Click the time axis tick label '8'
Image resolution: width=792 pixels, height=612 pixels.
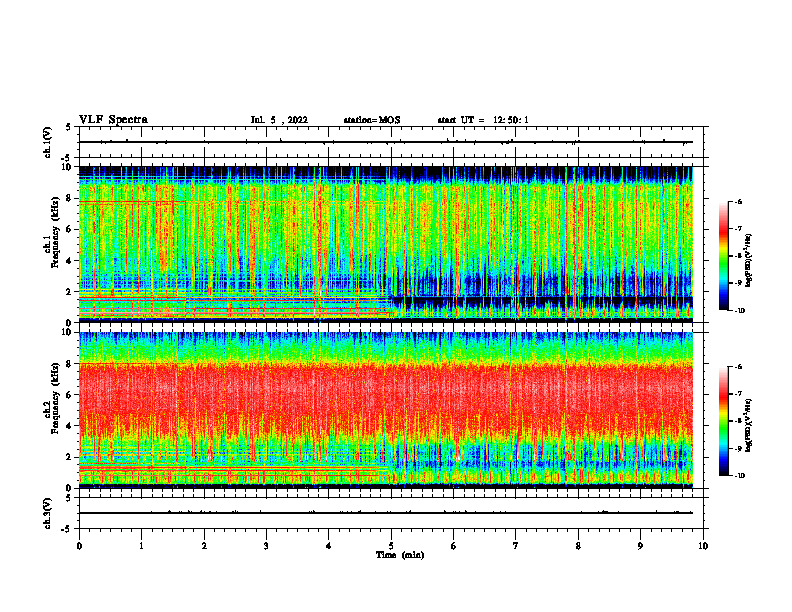578,546
